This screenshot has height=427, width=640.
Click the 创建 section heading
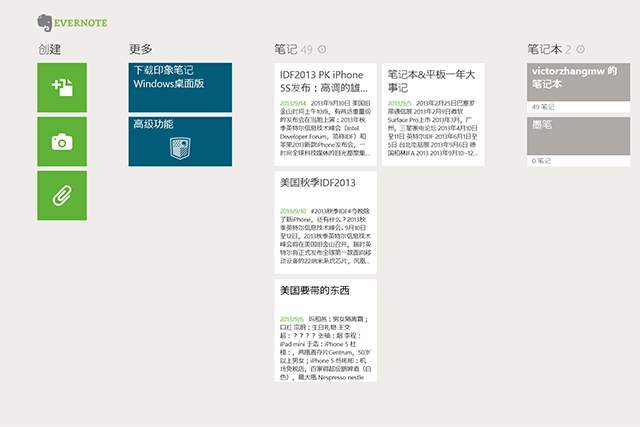pyautogui.click(x=49, y=49)
